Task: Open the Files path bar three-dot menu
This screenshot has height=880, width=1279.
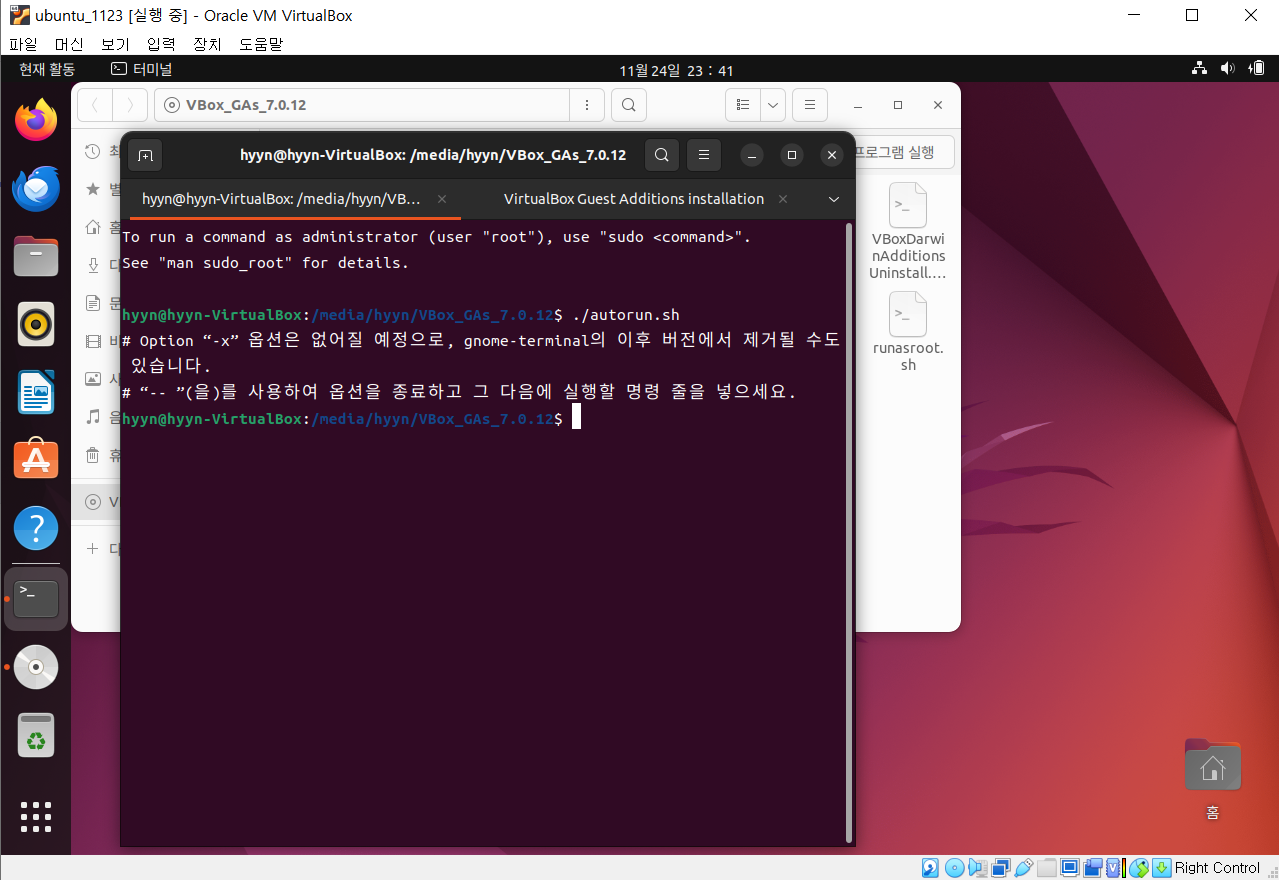Action: pos(587,105)
